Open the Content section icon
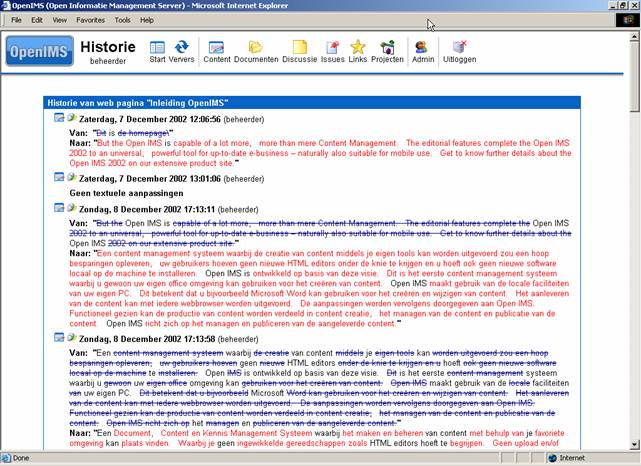This screenshot has height=466, width=641. click(216, 47)
